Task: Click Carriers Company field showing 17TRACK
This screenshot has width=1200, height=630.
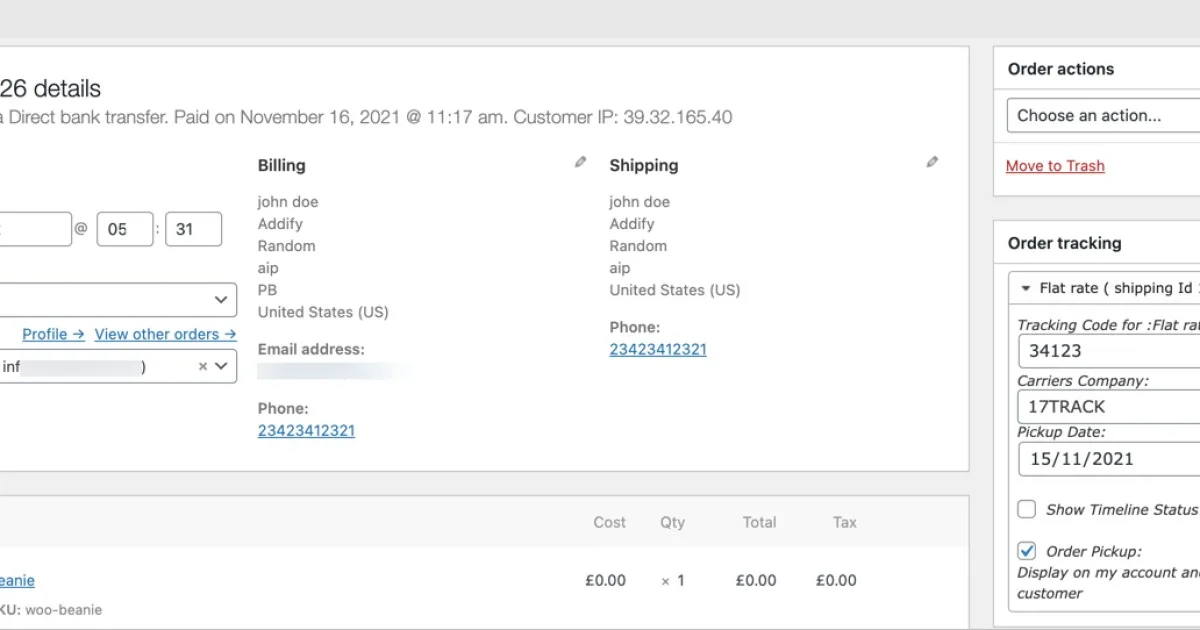Action: click(1109, 407)
